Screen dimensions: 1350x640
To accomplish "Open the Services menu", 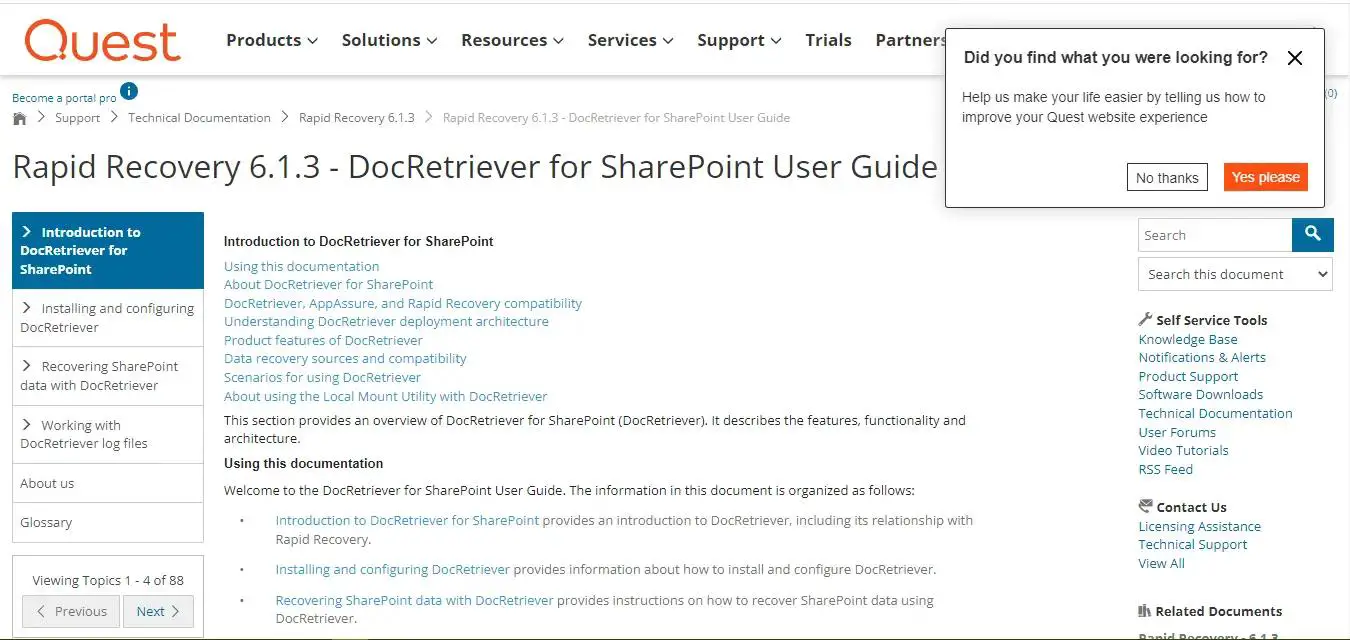I will (x=631, y=40).
